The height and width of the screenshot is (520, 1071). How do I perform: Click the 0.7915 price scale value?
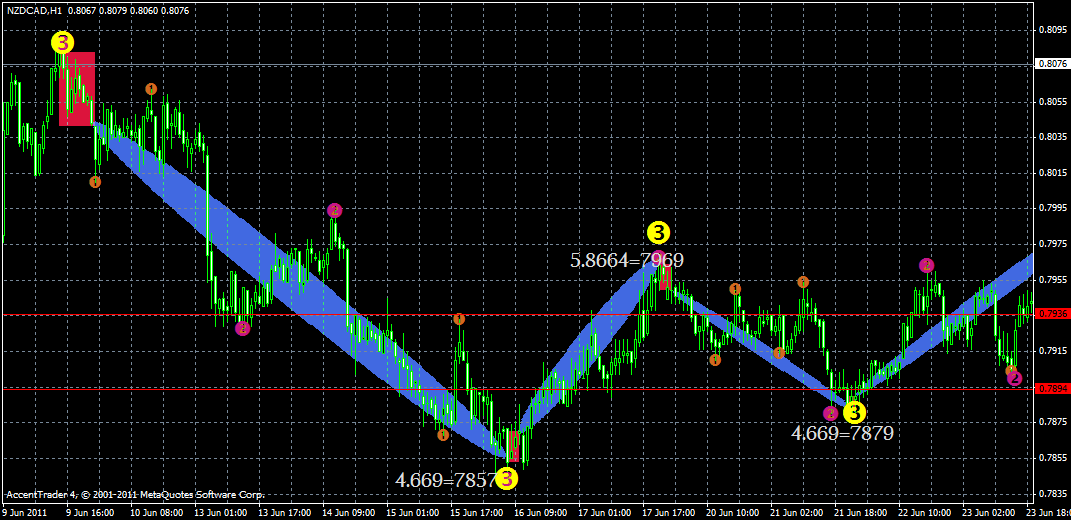tap(1053, 351)
